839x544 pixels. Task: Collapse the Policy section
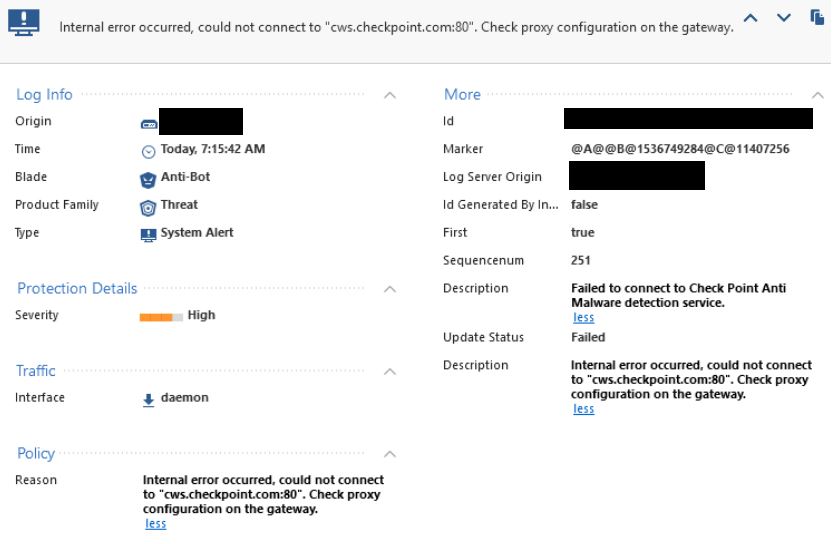(x=390, y=455)
